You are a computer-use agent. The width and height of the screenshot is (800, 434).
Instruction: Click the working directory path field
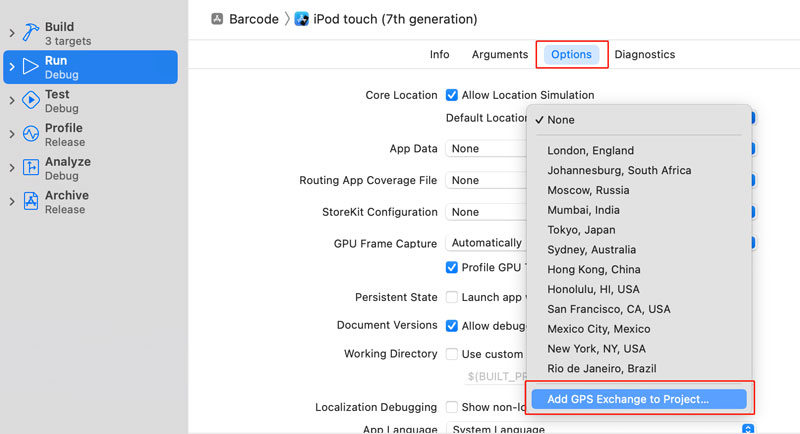tap(495, 376)
